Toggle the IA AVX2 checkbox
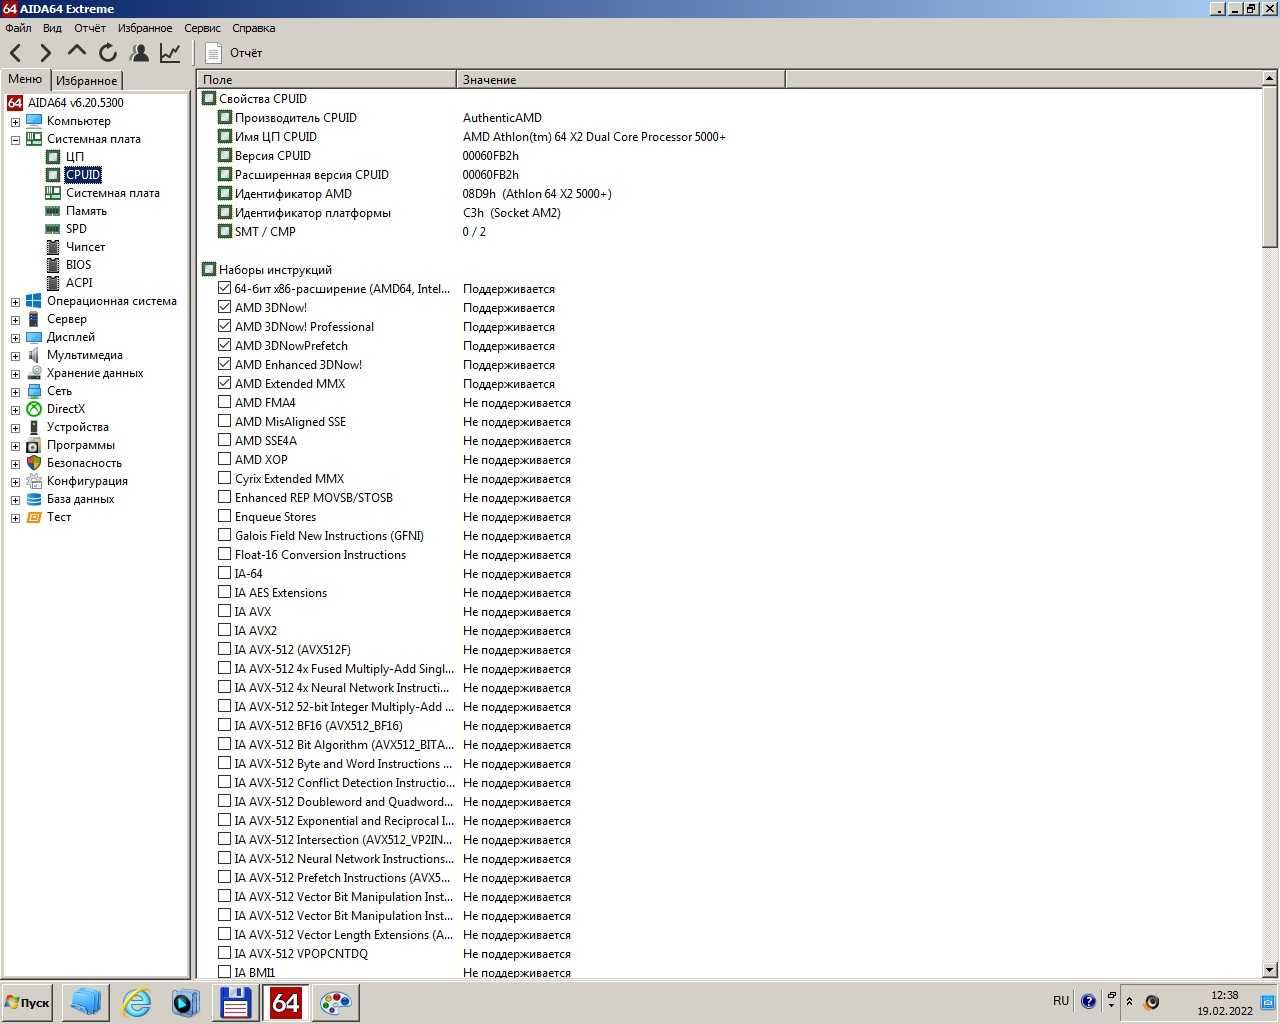 point(224,630)
